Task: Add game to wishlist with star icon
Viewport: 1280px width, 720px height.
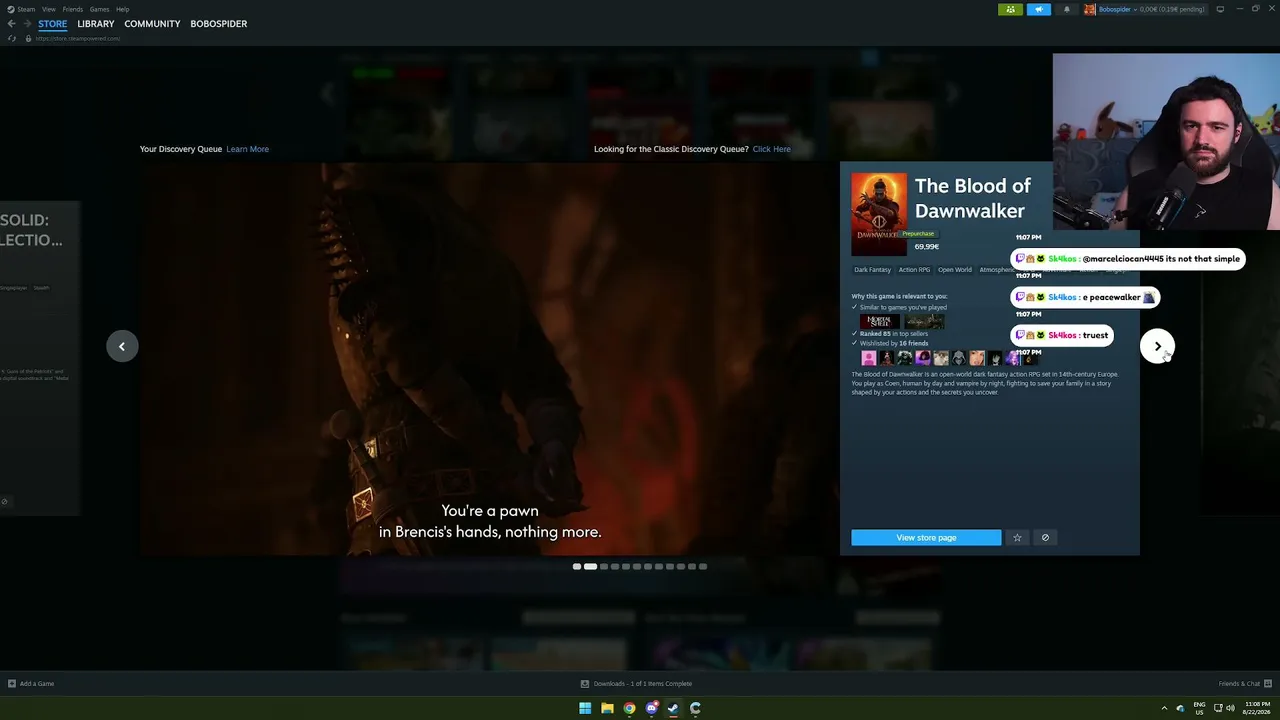Action: [x=1017, y=538]
